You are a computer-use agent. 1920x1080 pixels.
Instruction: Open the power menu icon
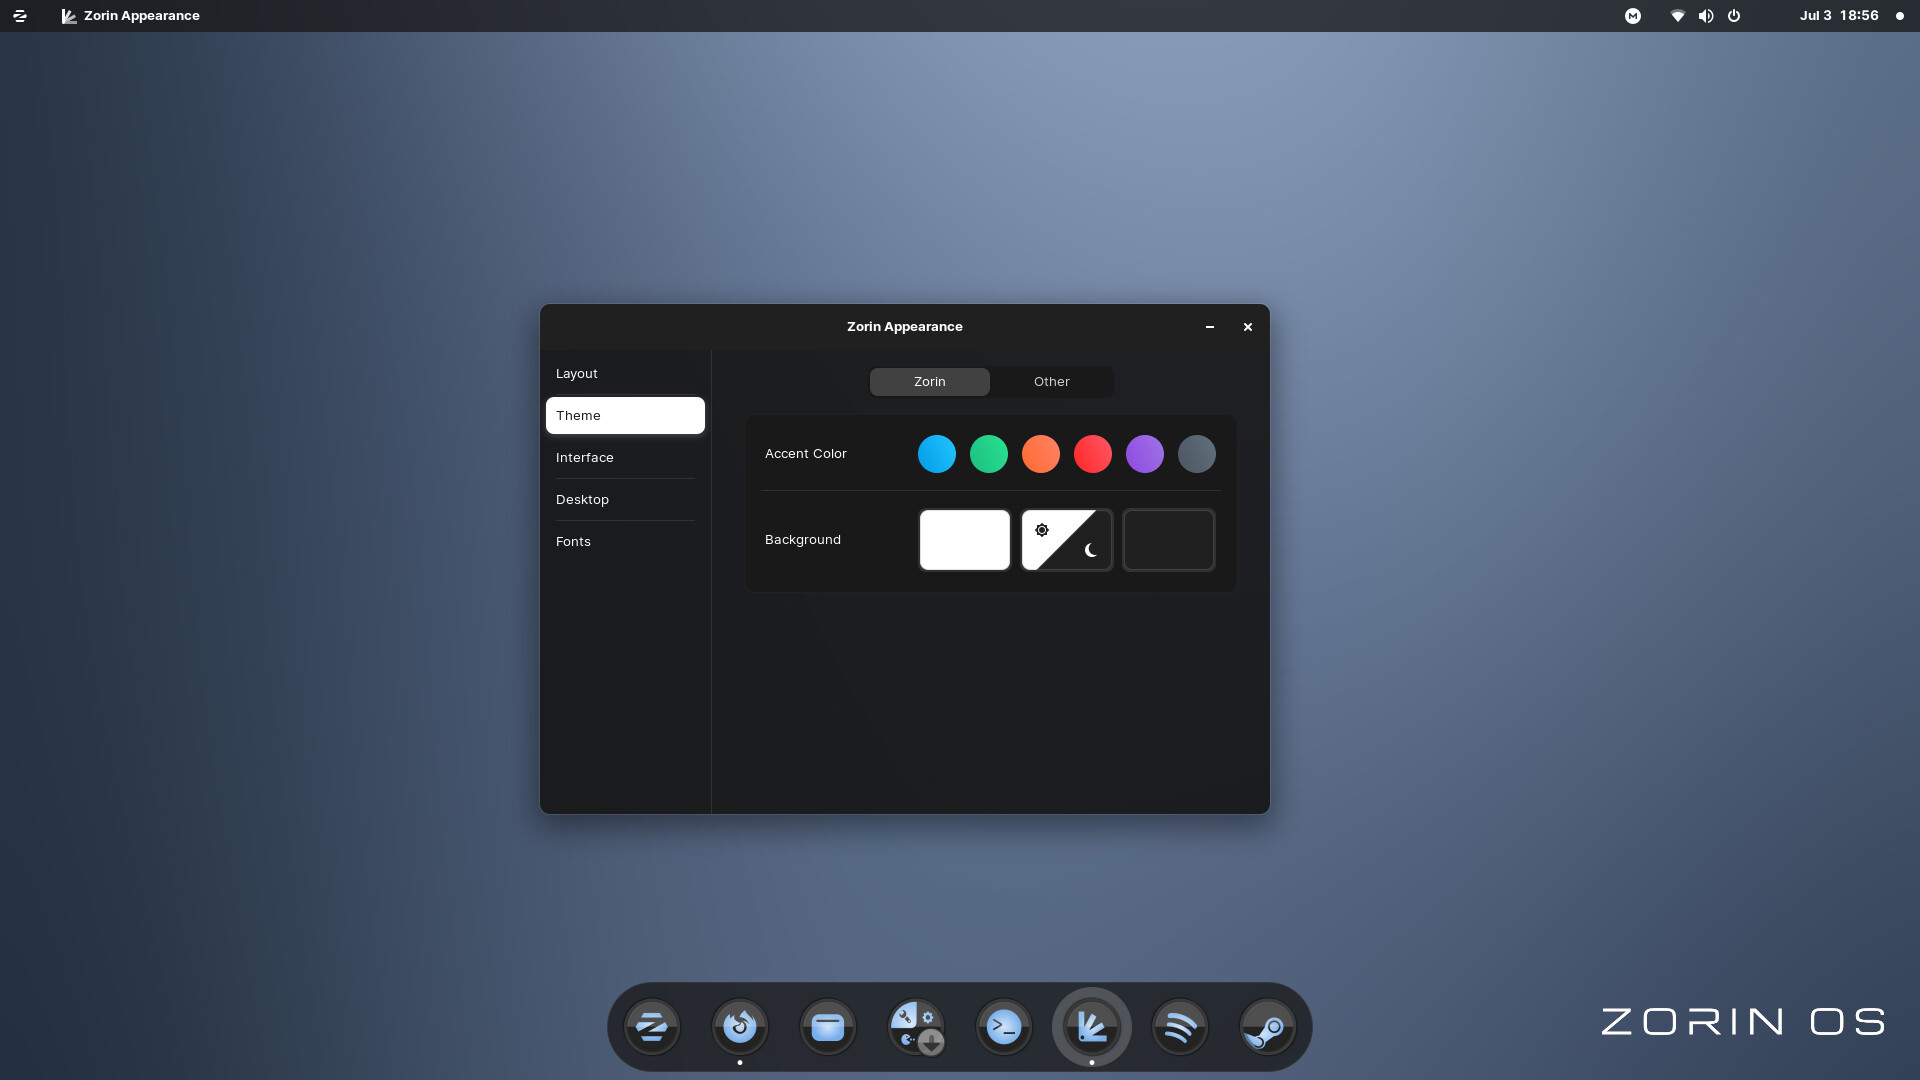click(x=1734, y=16)
